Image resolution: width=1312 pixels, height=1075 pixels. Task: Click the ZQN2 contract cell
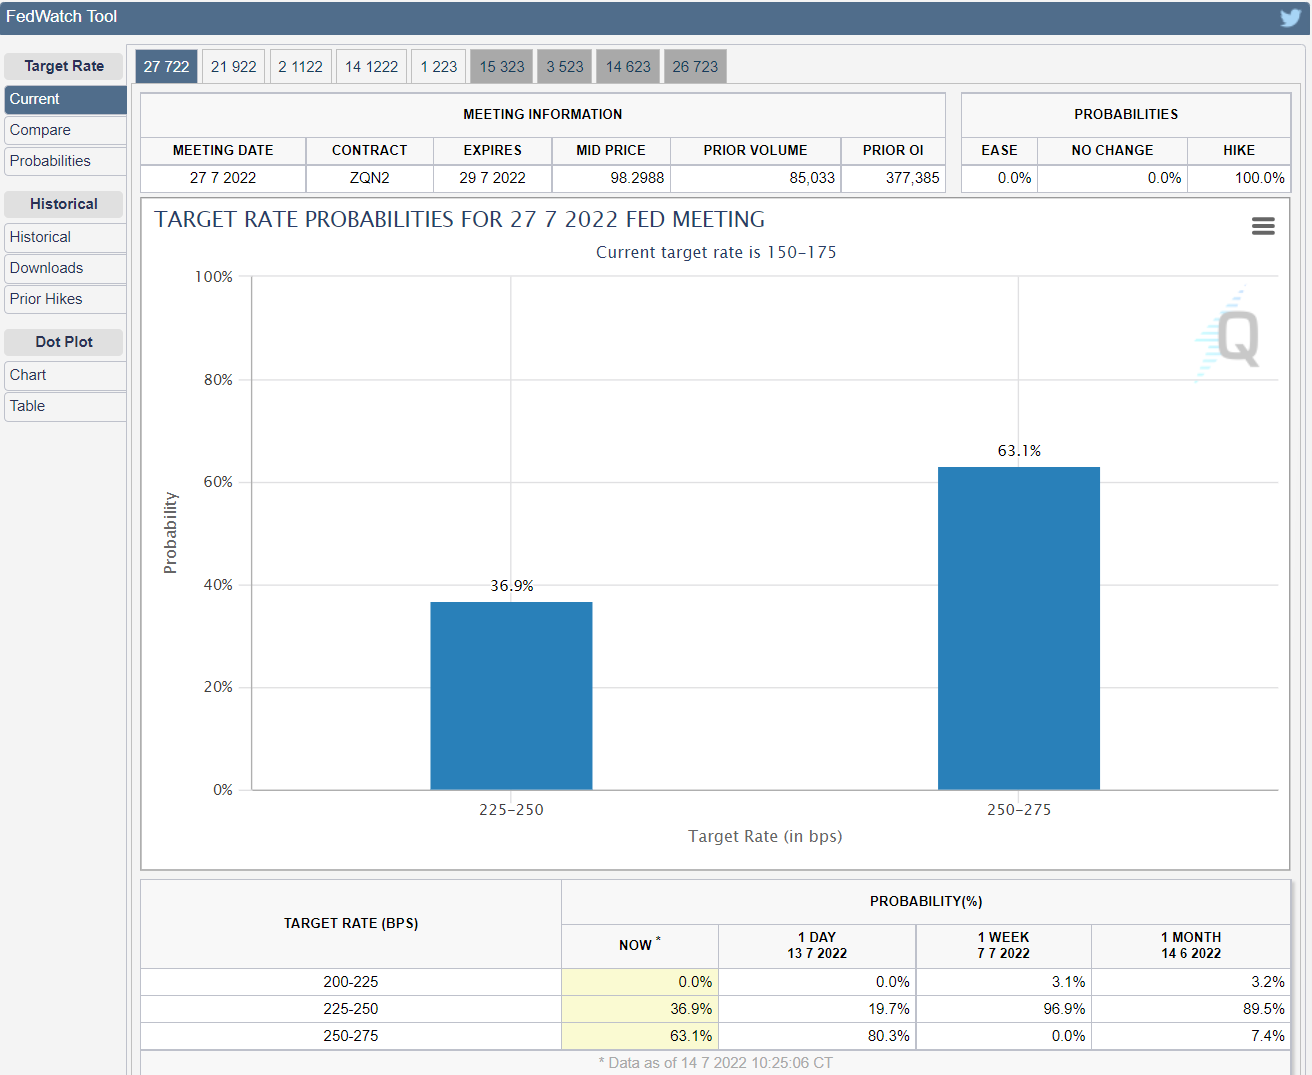(x=370, y=178)
